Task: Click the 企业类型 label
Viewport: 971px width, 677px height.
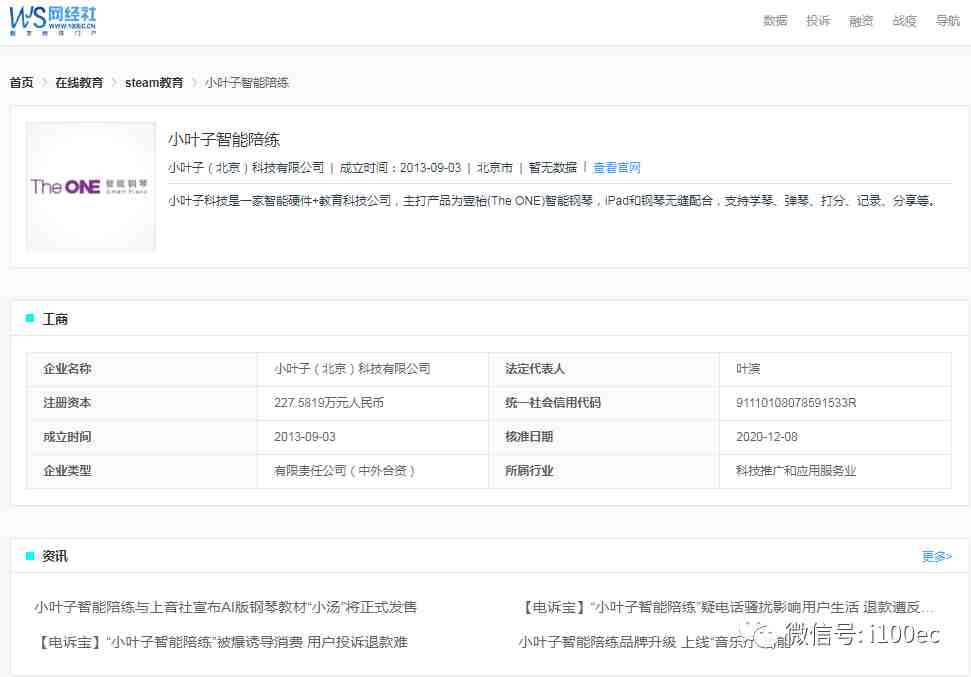Action: [67, 471]
